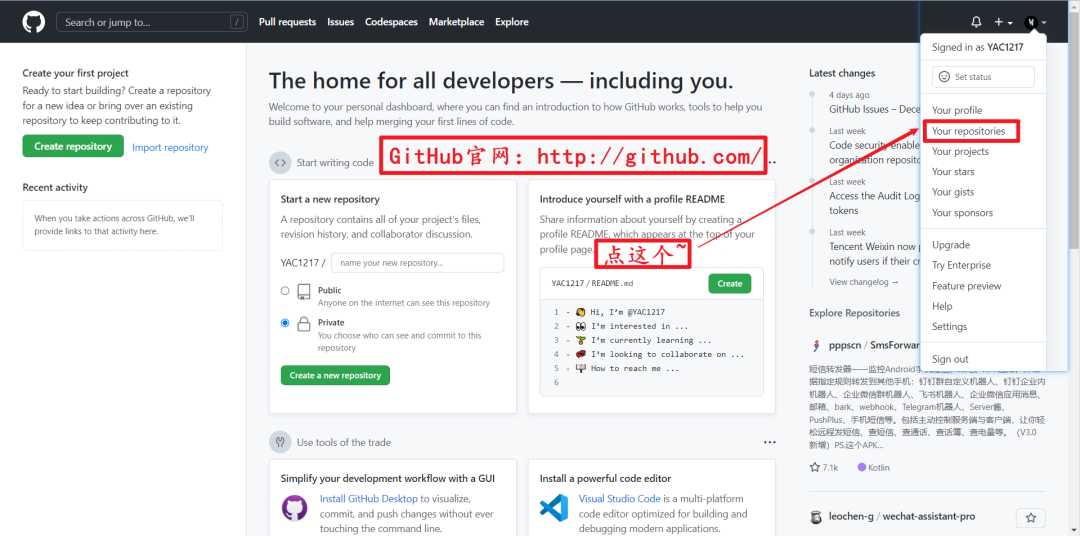Click the pppscn avatar icon
1080x536 pixels.
(816, 345)
